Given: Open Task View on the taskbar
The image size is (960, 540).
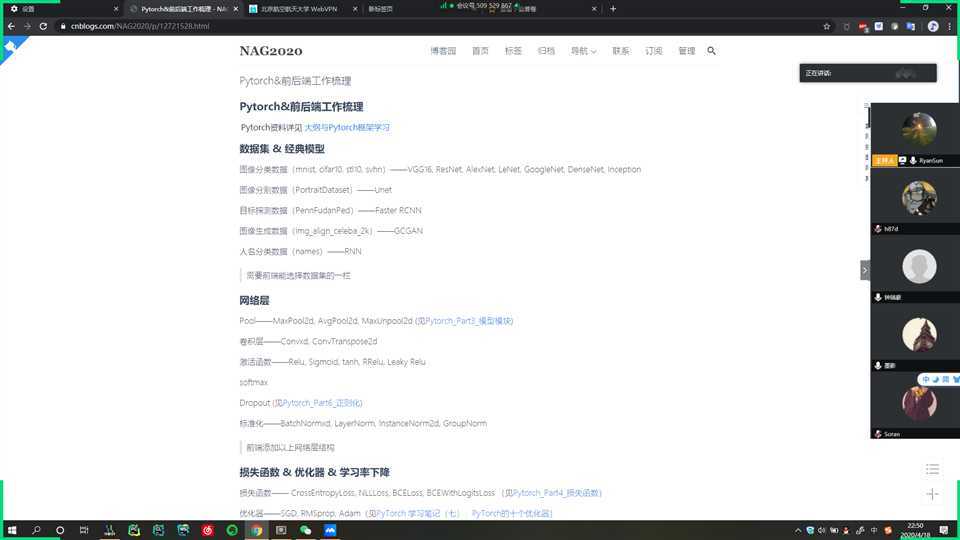Looking at the screenshot, I should pos(84,530).
